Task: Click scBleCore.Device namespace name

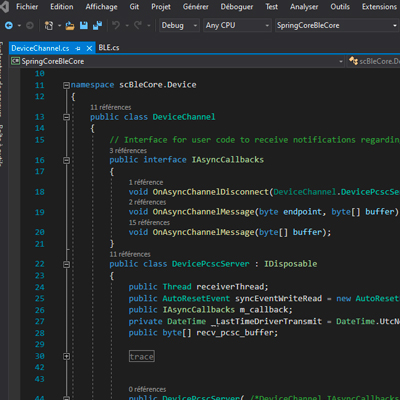Action: (x=158, y=85)
